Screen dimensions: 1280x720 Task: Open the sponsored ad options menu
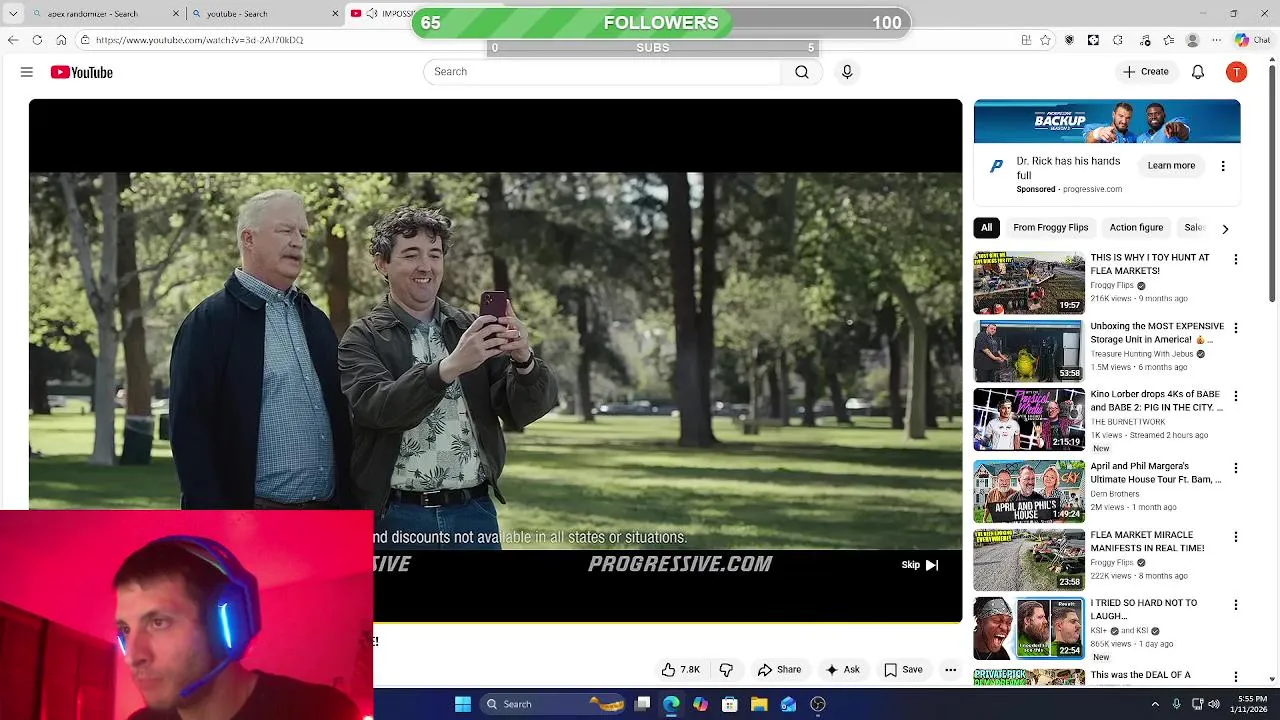1223,166
